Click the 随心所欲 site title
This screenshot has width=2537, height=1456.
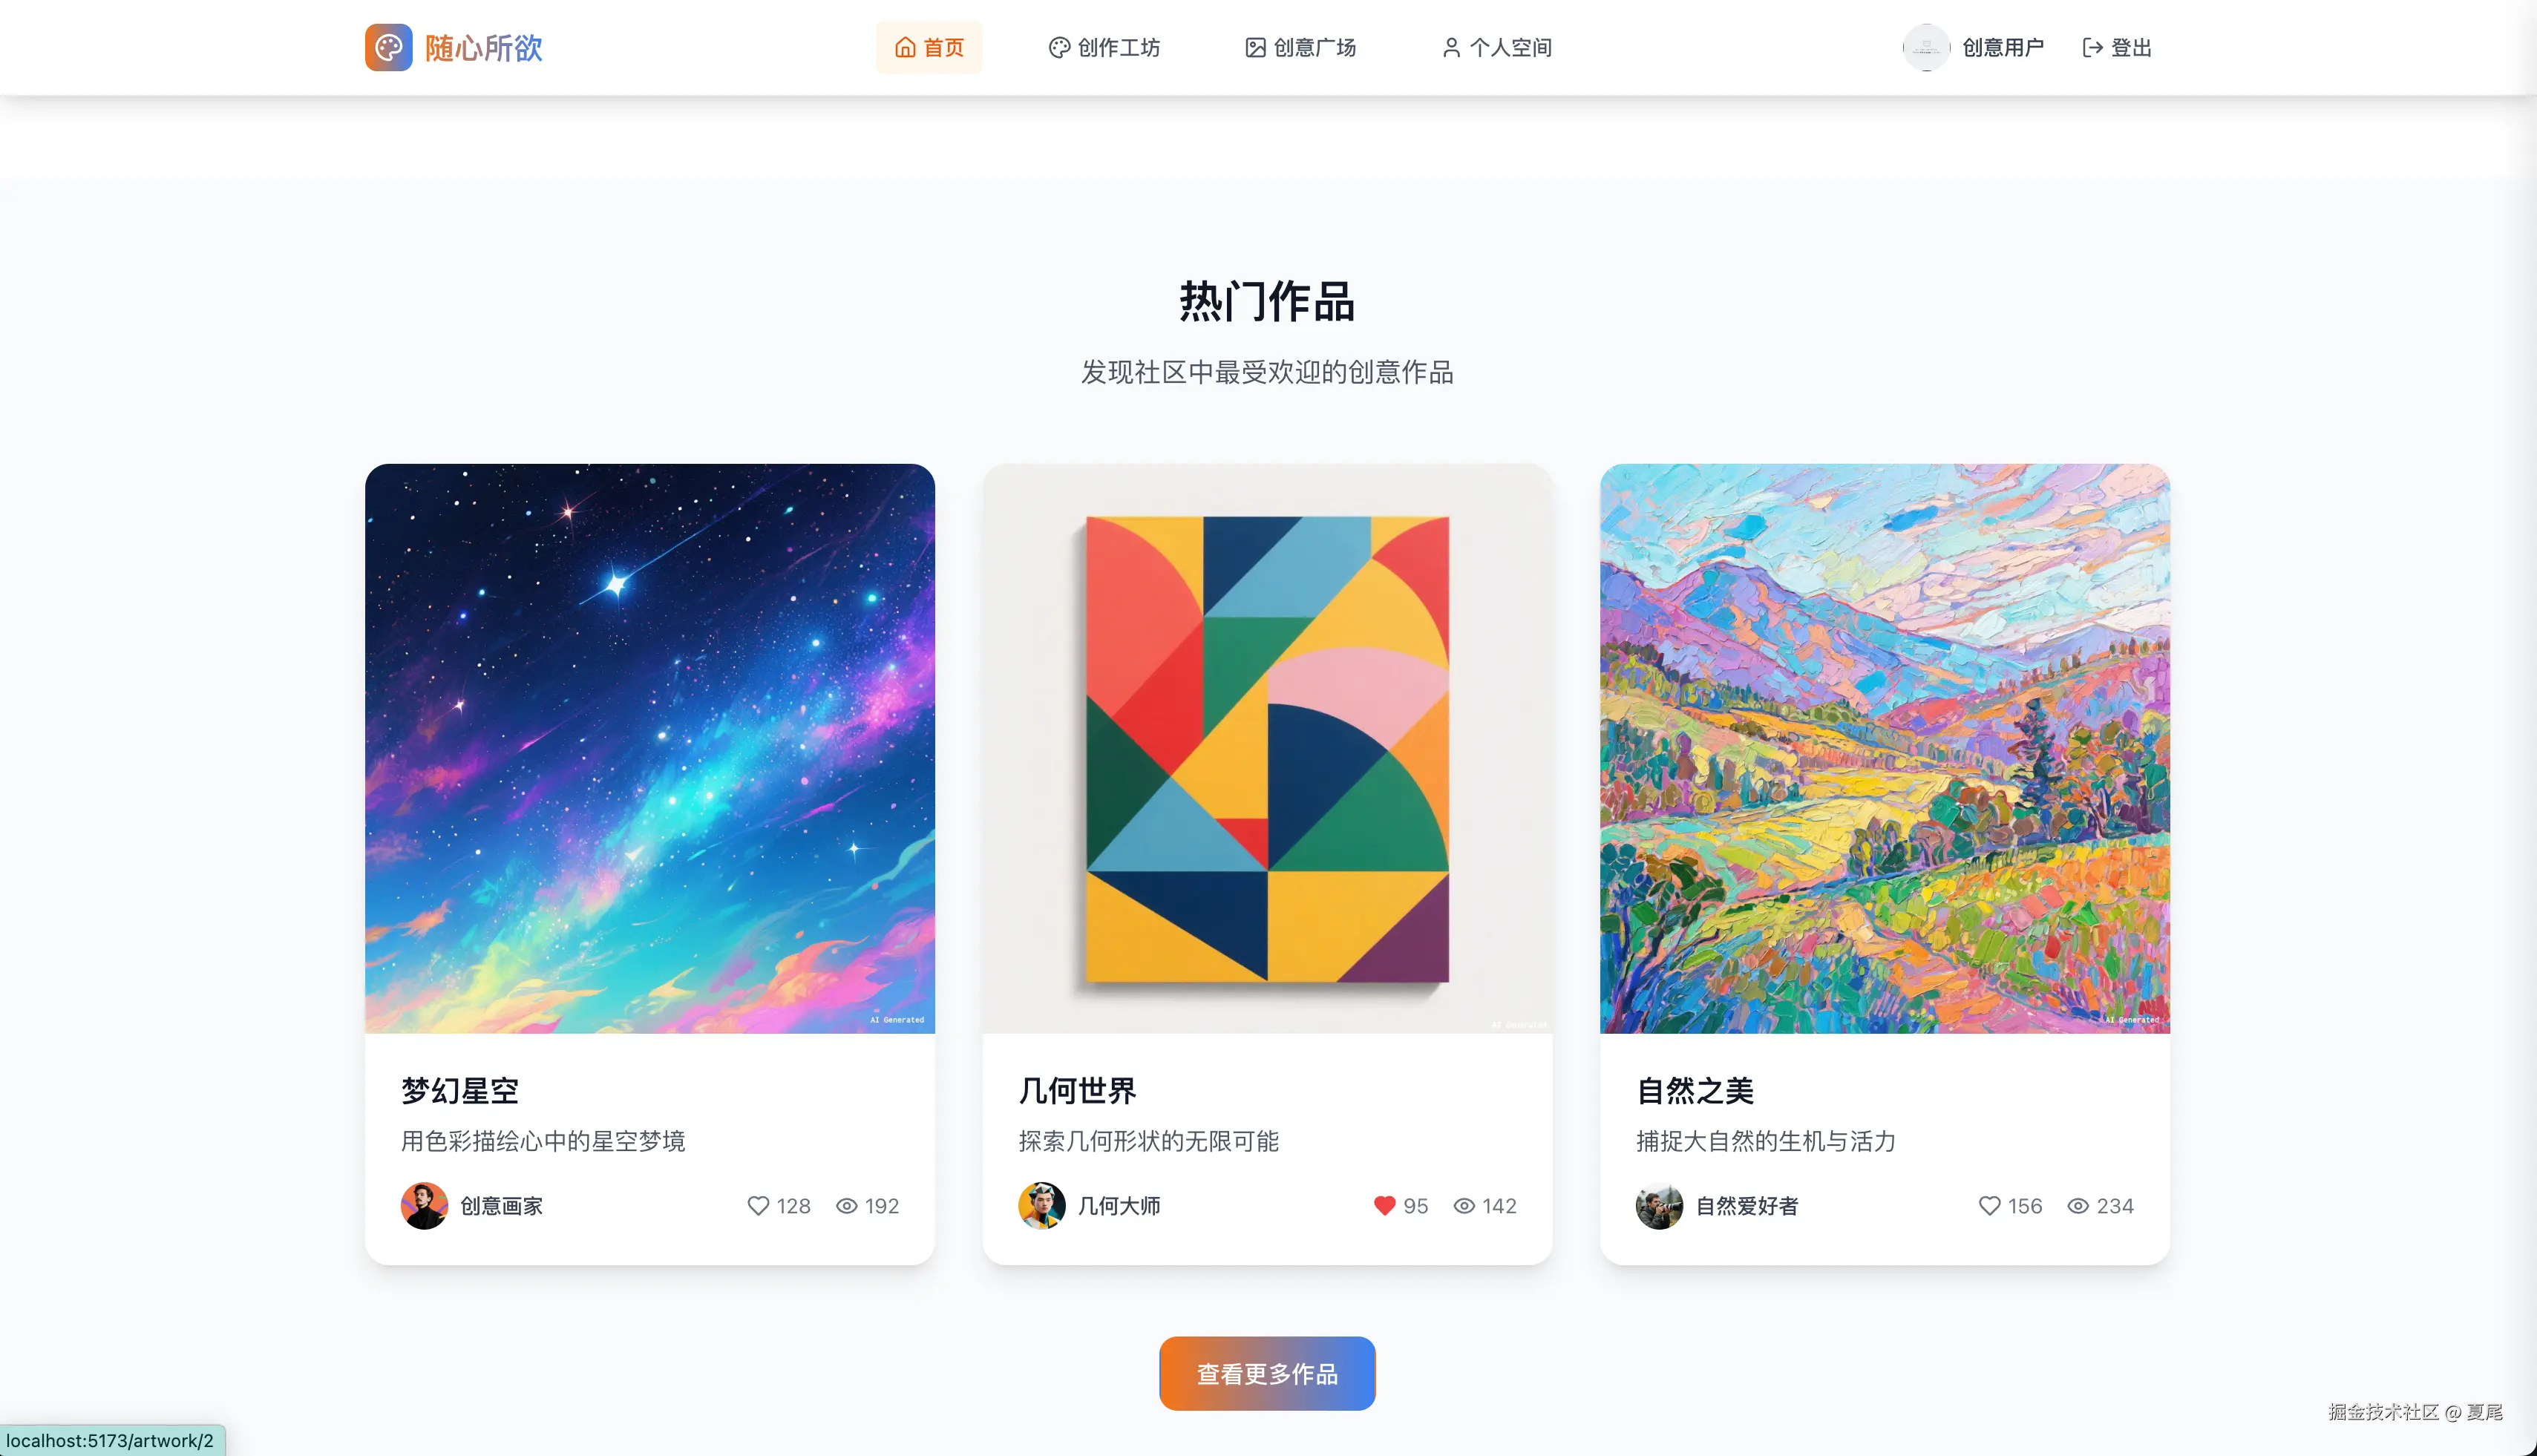[484, 47]
